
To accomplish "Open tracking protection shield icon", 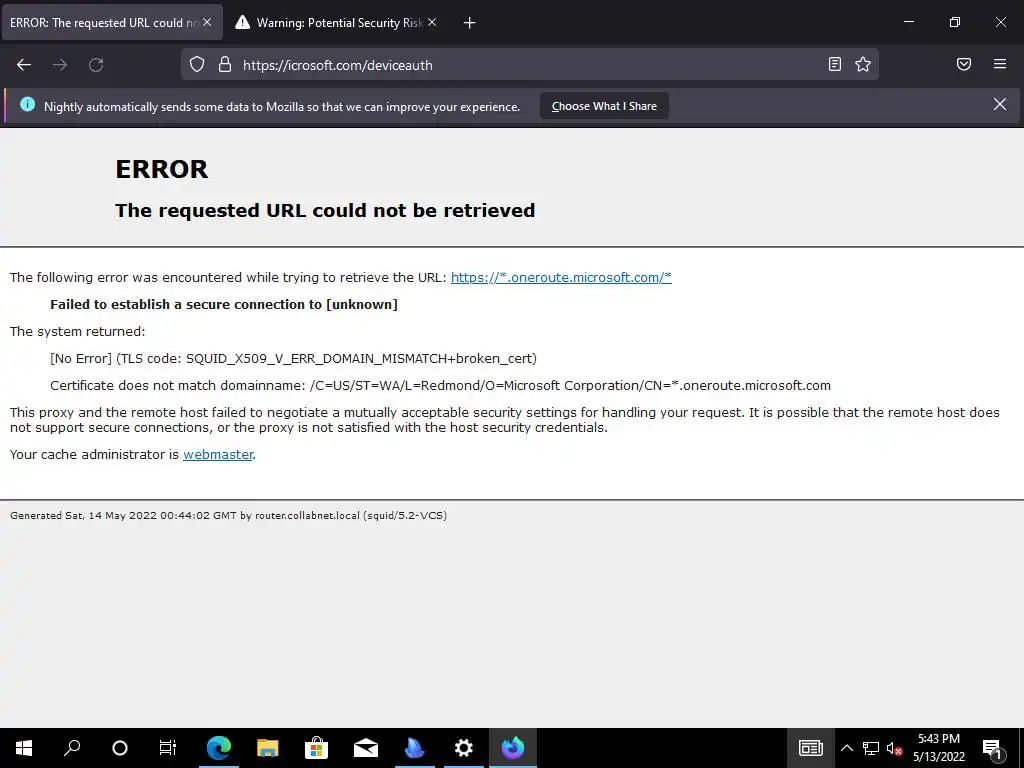I will [x=197, y=65].
